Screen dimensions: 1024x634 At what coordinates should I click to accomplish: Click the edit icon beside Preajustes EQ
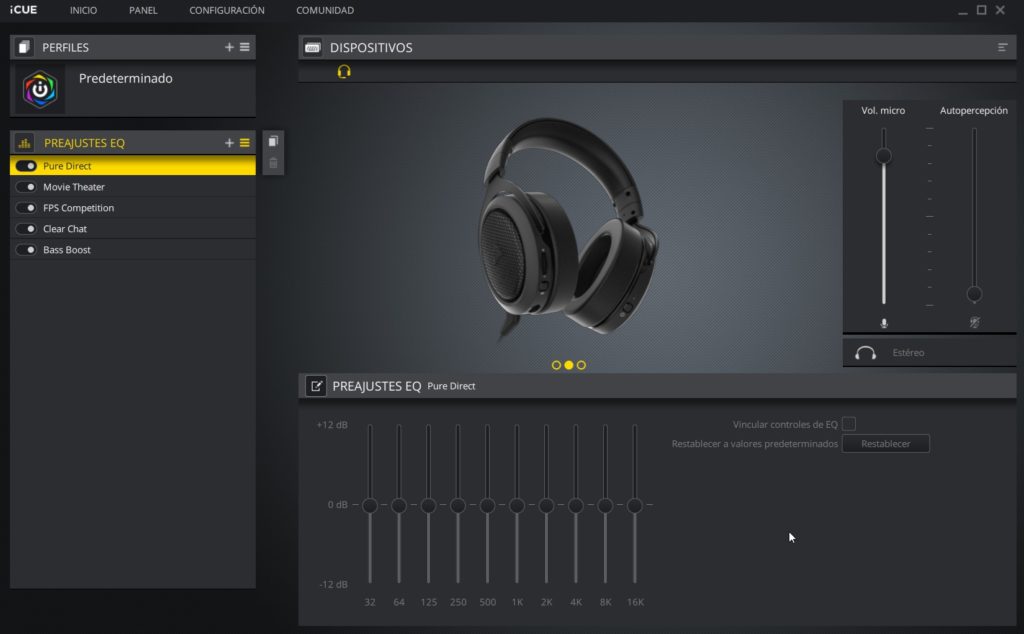(316, 386)
